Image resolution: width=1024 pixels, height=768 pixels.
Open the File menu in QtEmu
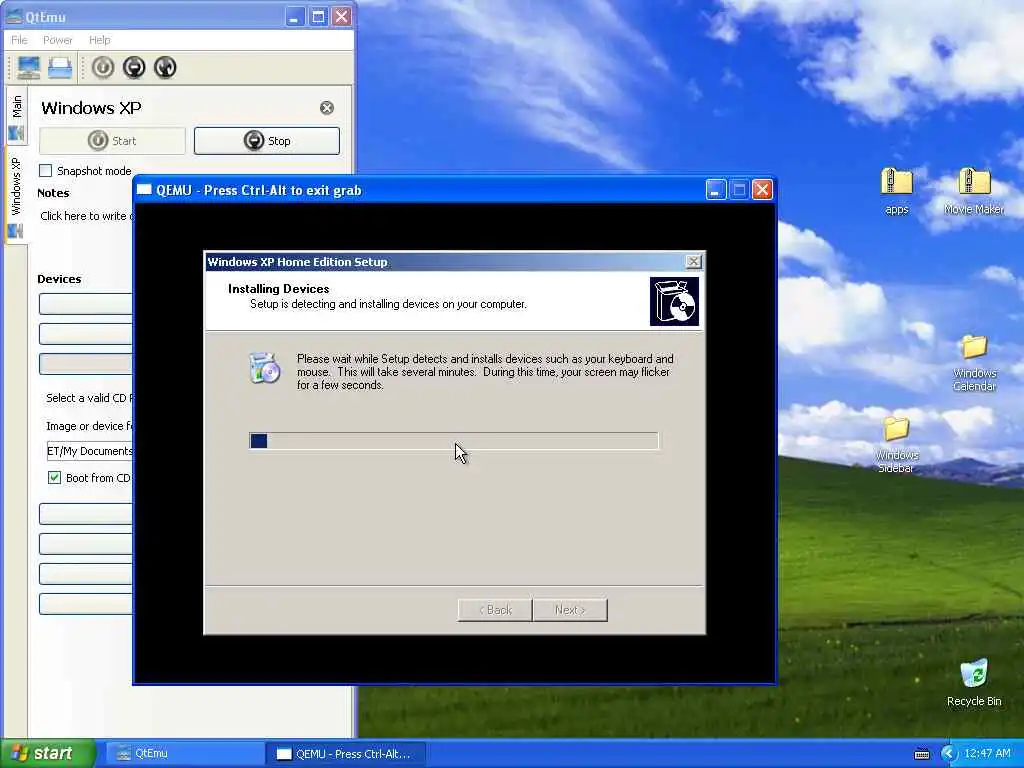[20, 40]
